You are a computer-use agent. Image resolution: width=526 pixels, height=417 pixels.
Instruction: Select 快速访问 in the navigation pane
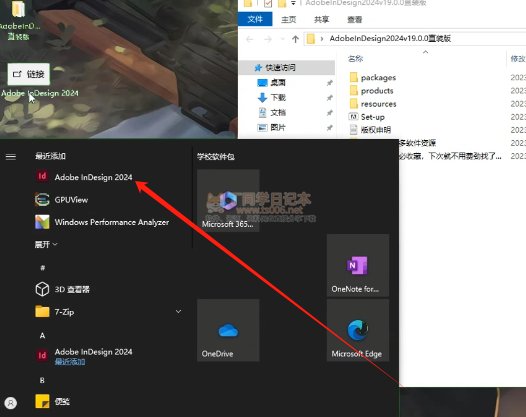point(287,67)
